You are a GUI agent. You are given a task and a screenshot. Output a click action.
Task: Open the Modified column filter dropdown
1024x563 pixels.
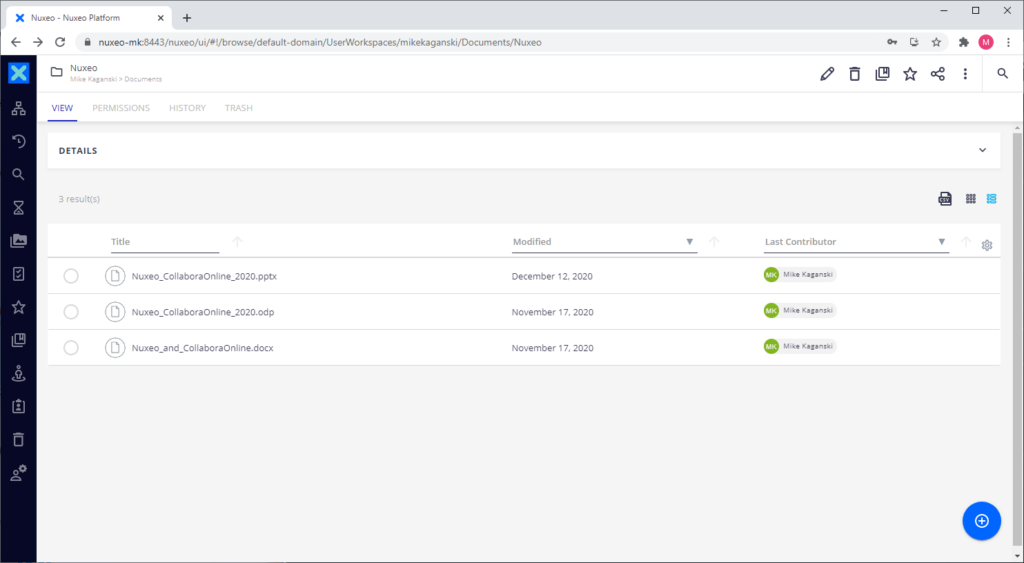(x=689, y=242)
